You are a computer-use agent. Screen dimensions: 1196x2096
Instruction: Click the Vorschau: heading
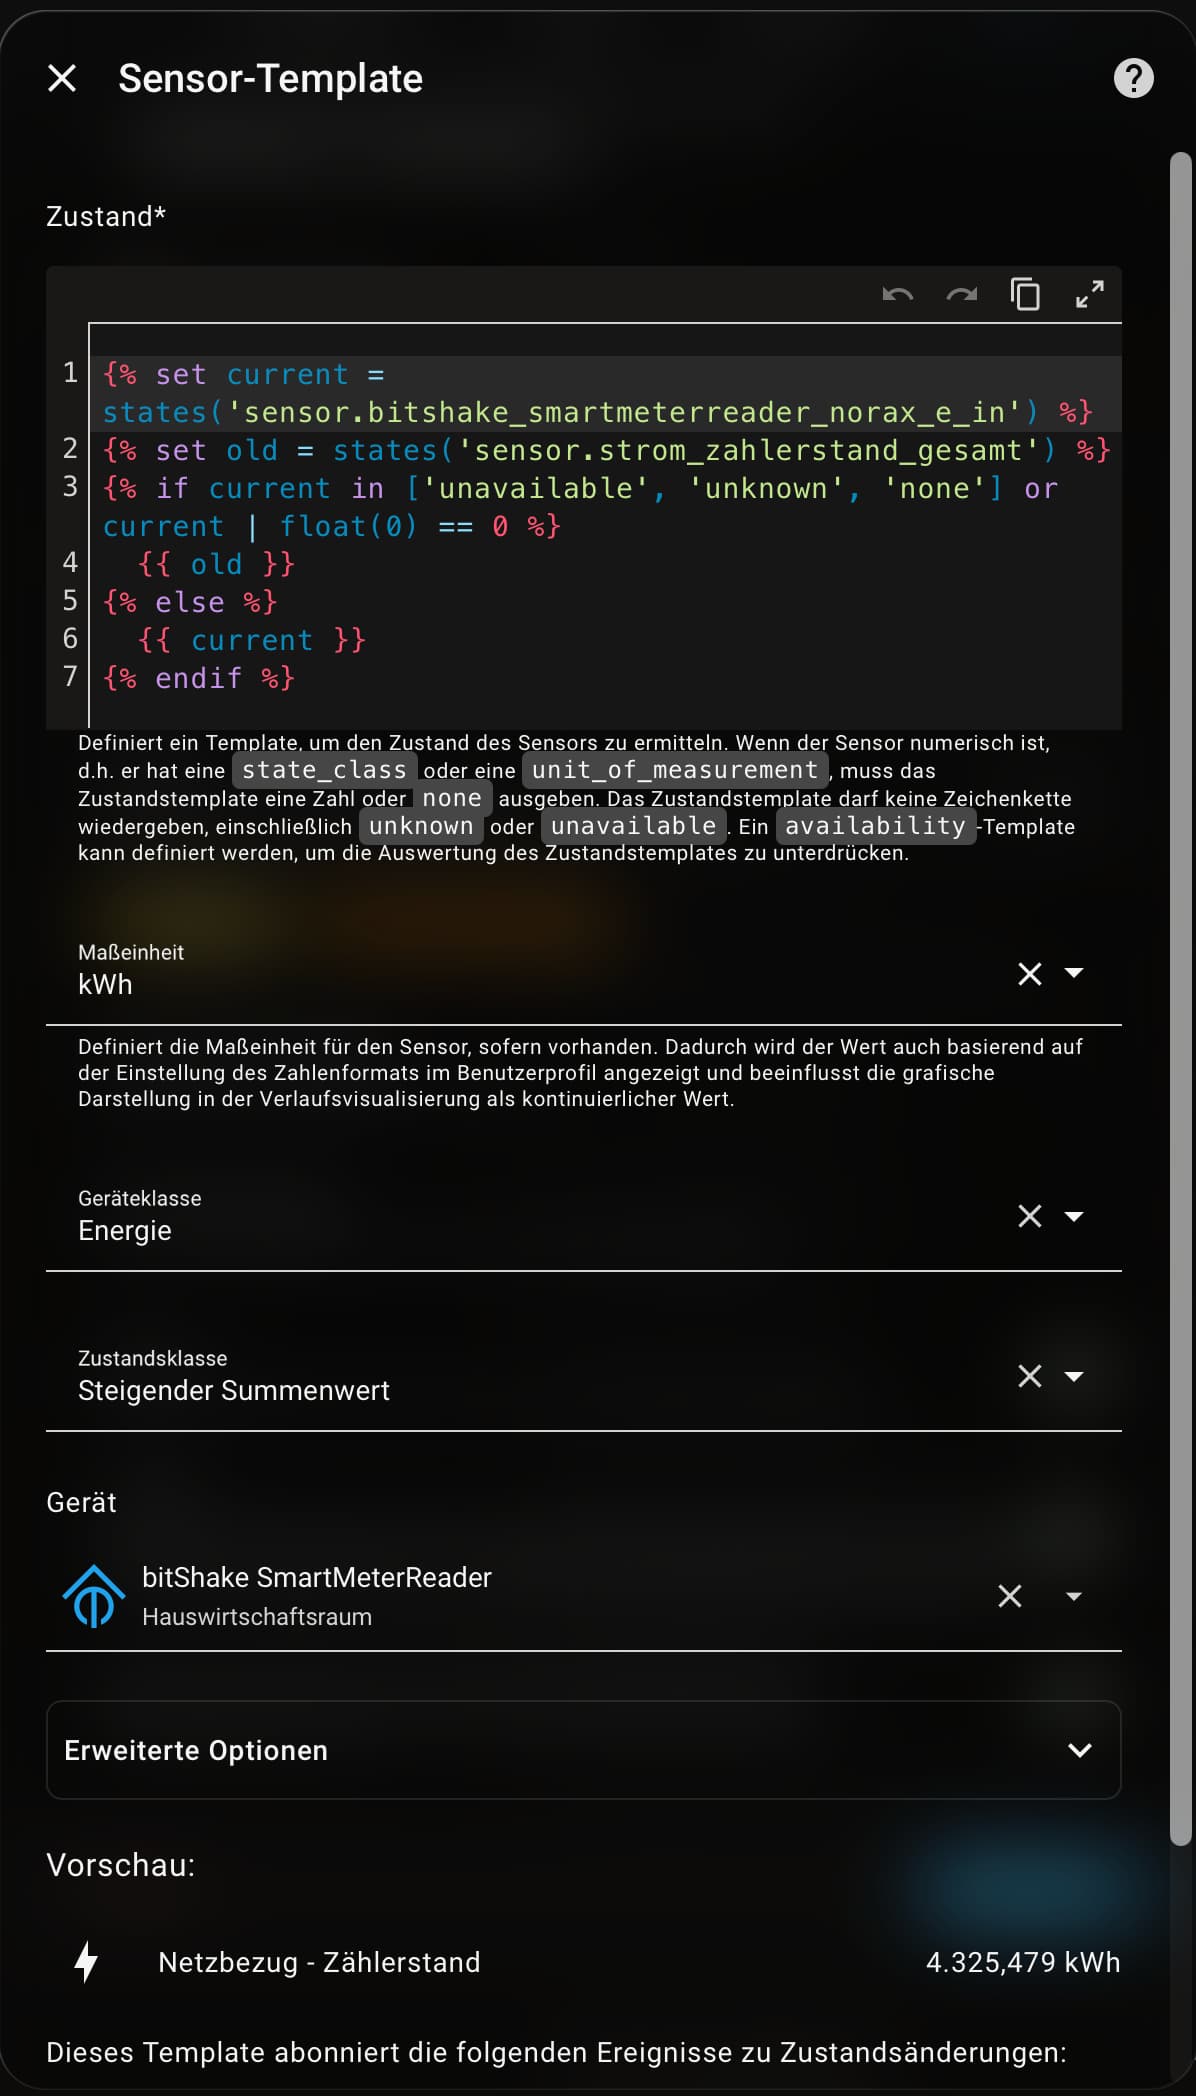click(121, 1865)
